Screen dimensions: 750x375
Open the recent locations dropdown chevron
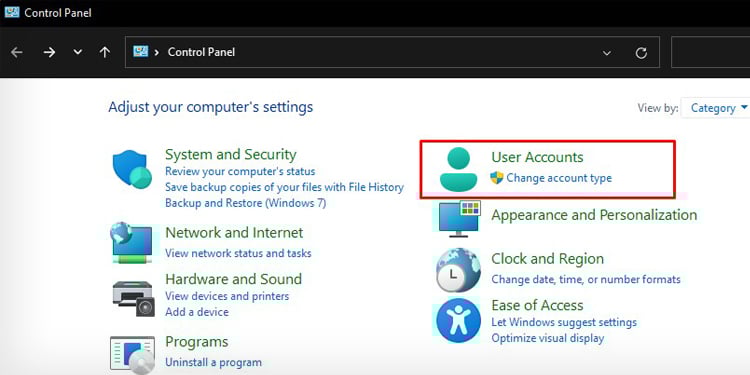[77, 52]
